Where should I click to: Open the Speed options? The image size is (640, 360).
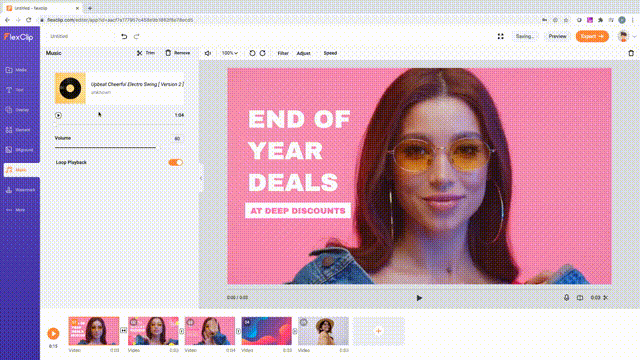[x=330, y=53]
